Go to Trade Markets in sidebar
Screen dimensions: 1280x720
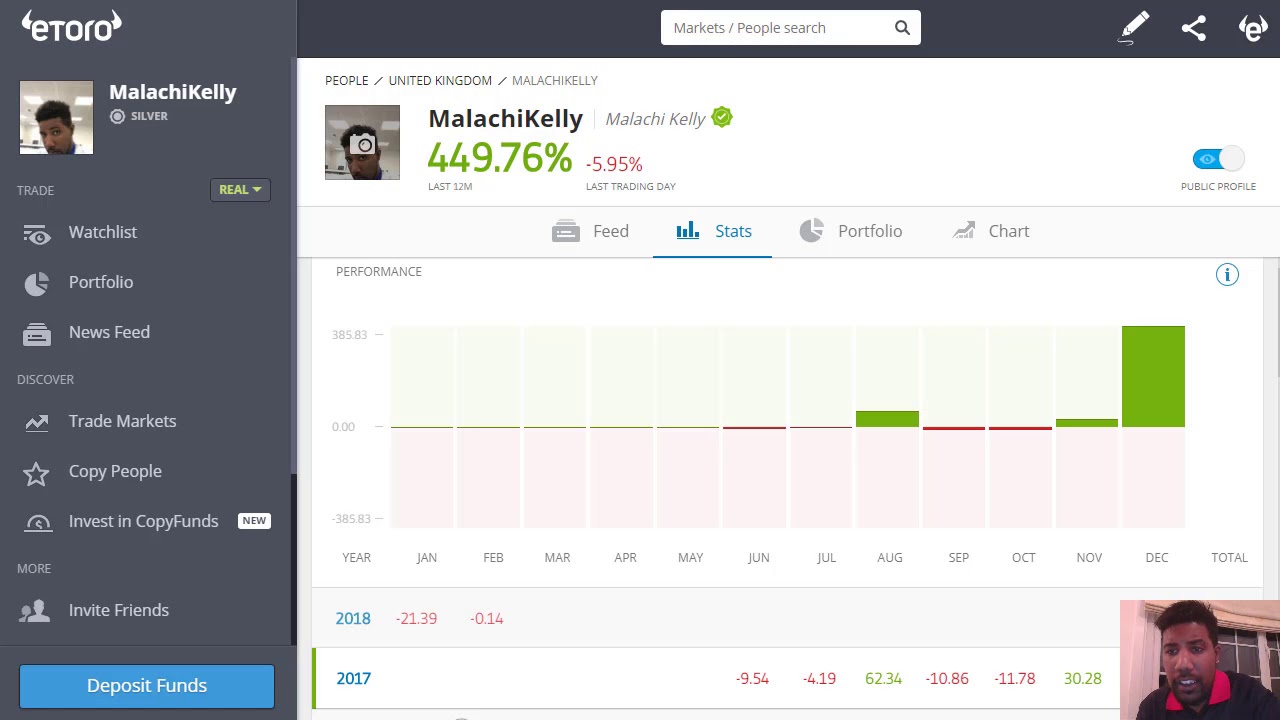point(122,421)
